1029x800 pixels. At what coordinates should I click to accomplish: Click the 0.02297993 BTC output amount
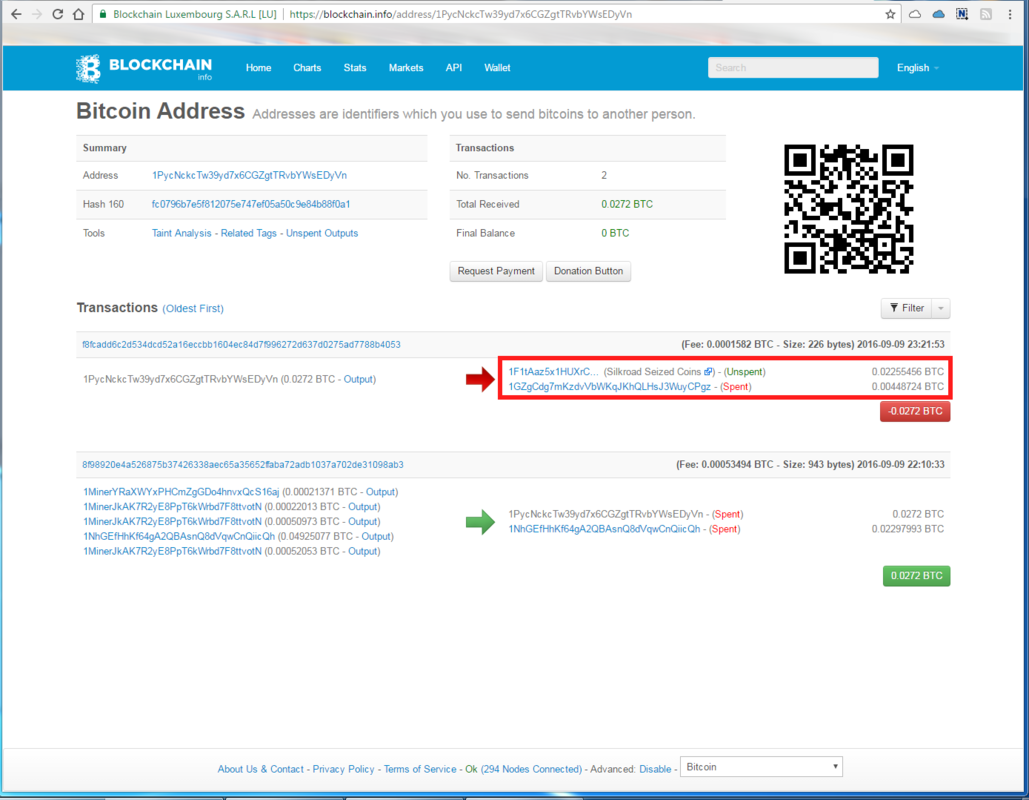[908, 529]
